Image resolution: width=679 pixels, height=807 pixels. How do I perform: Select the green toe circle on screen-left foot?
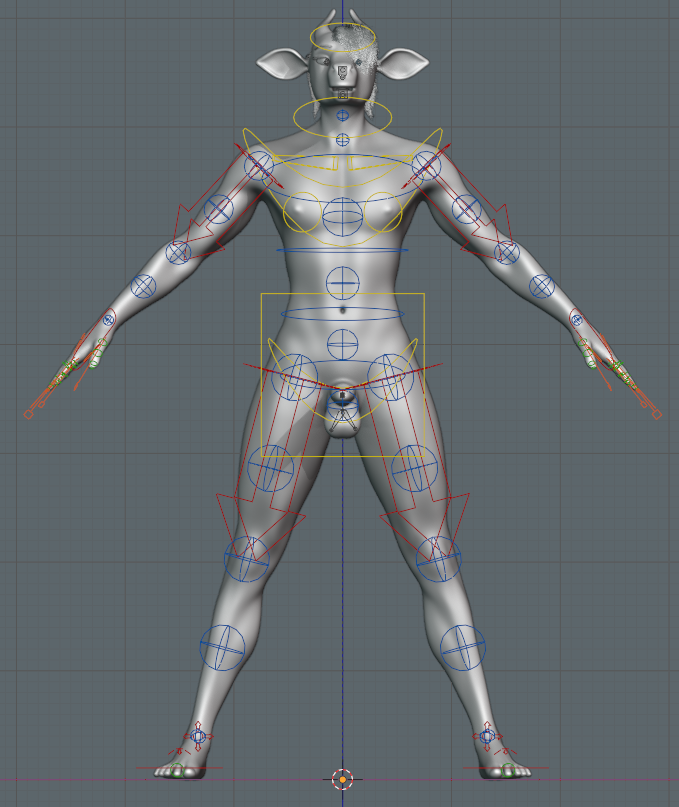(177, 770)
